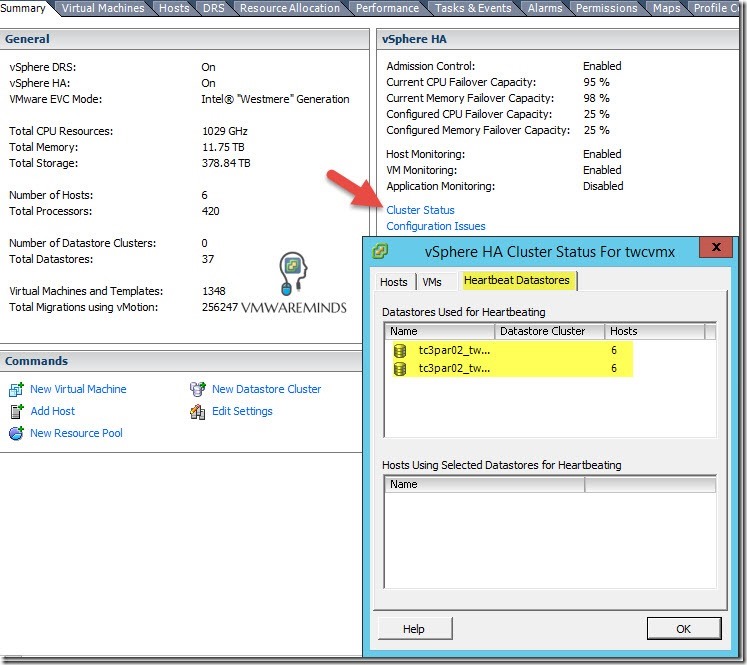Viewport: 747px width, 665px height.
Task: Click the Virtual Machines and Templates value 1348
Action: pos(213,291)
